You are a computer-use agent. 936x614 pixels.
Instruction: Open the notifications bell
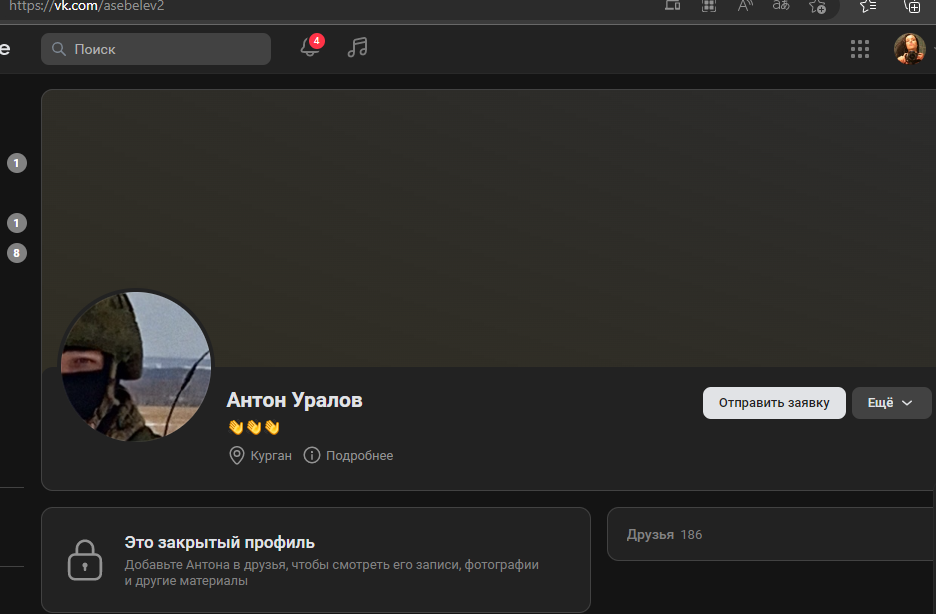pyautogui.click(x=310, y=47)
